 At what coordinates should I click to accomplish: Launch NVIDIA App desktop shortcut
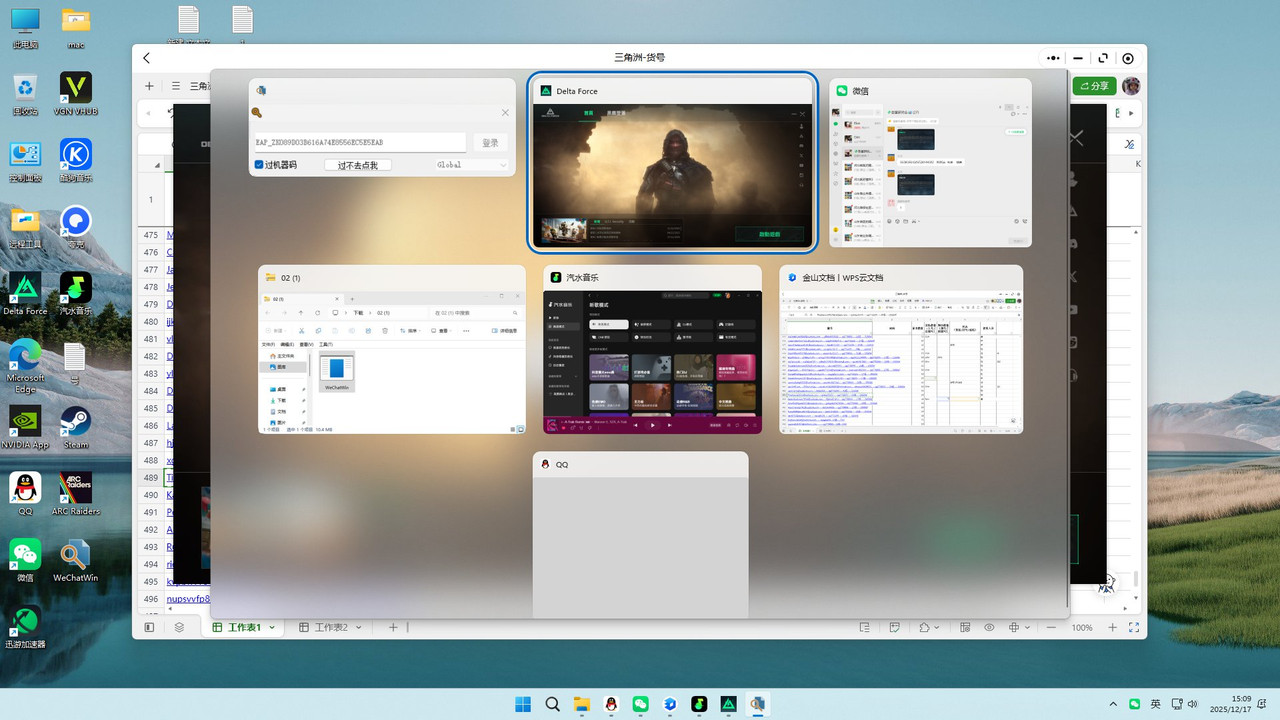pos(25,428)
